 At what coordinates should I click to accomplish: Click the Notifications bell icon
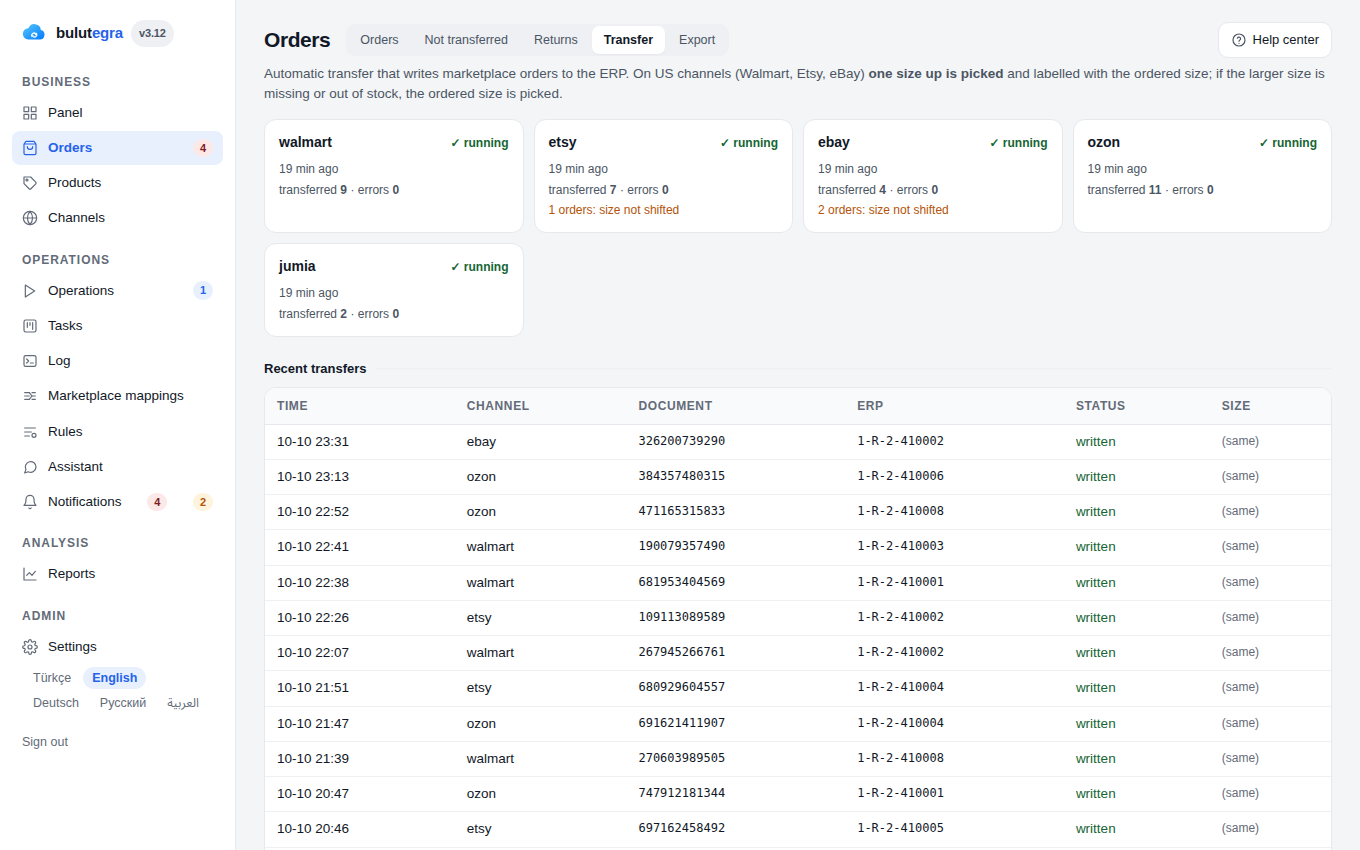[x=30, y=502]
